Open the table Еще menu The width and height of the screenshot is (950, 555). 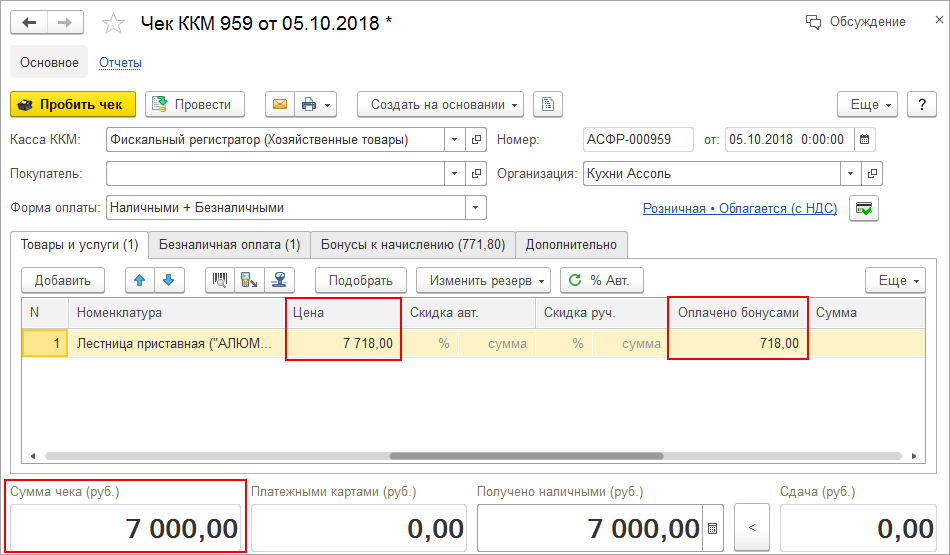click(x=895, y=281)
